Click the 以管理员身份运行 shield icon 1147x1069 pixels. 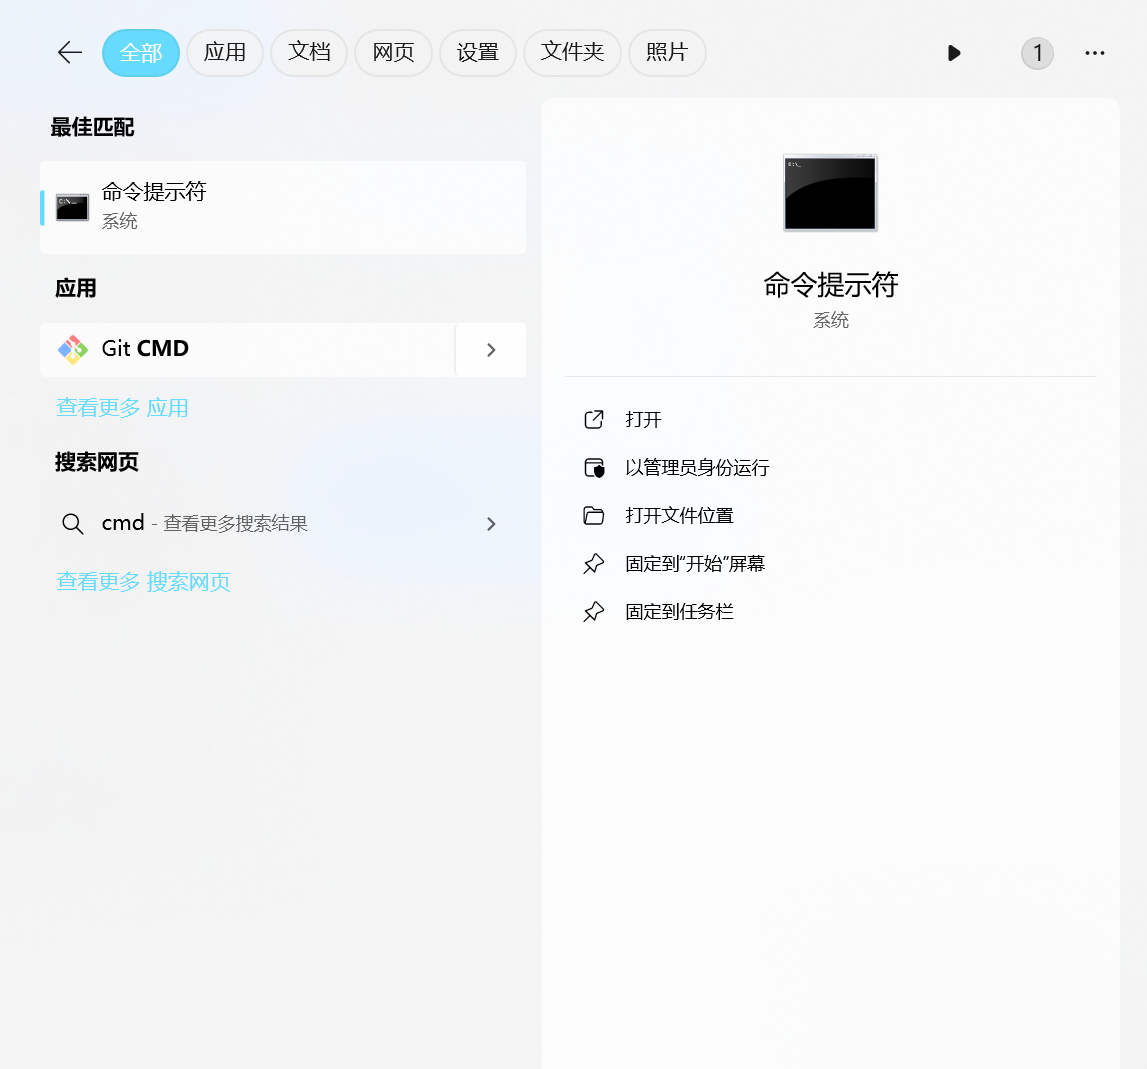tap(594, 468)
